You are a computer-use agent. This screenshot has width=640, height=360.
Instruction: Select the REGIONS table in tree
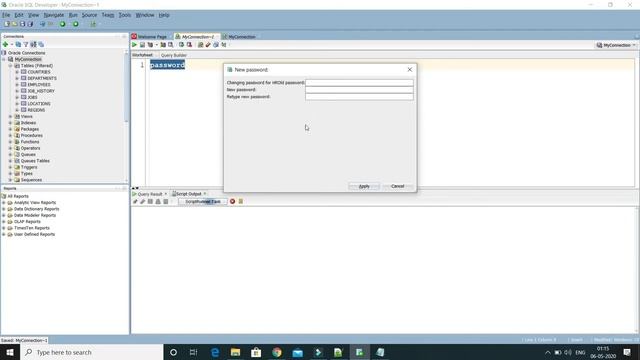click(36, 110)
